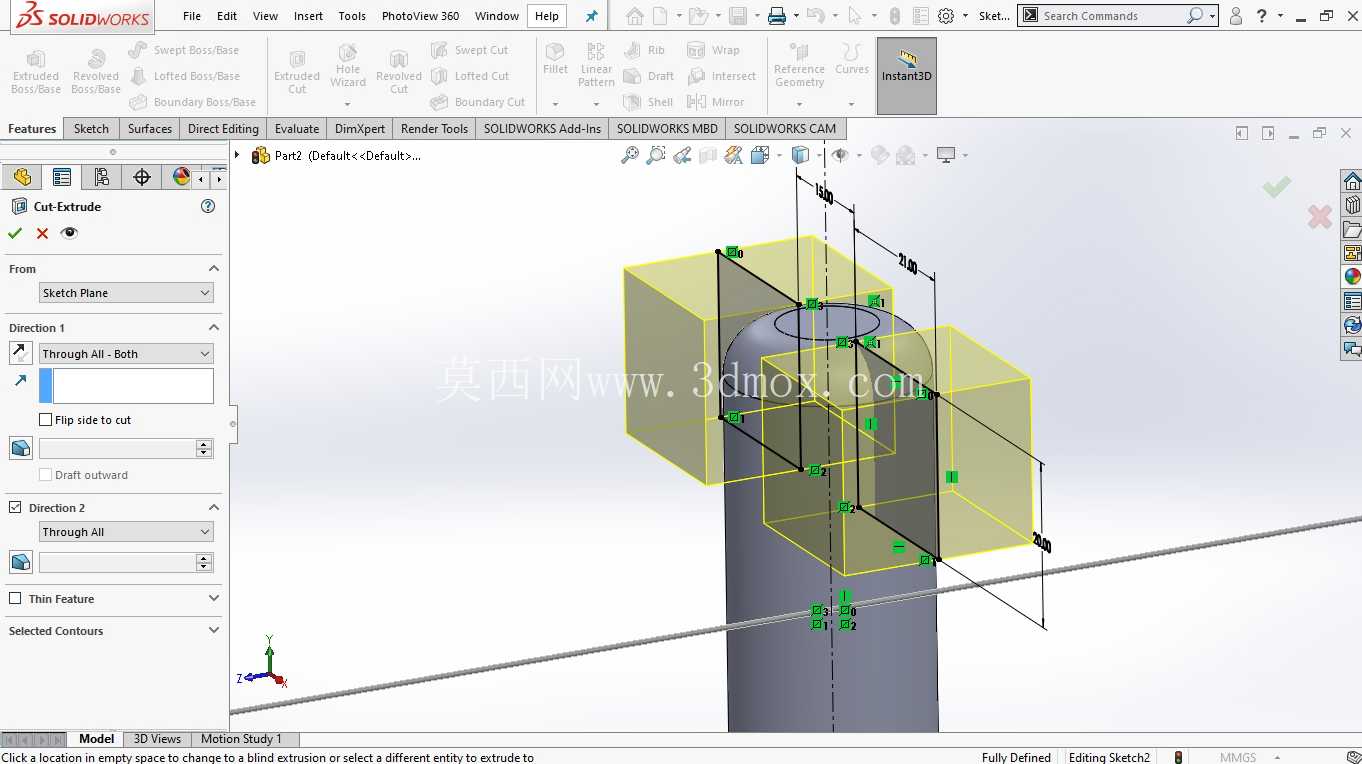This screenshot has height=764, width=1362.
Task: Pin the menu bar with pushpin
Action: click(x=591, y=16)
